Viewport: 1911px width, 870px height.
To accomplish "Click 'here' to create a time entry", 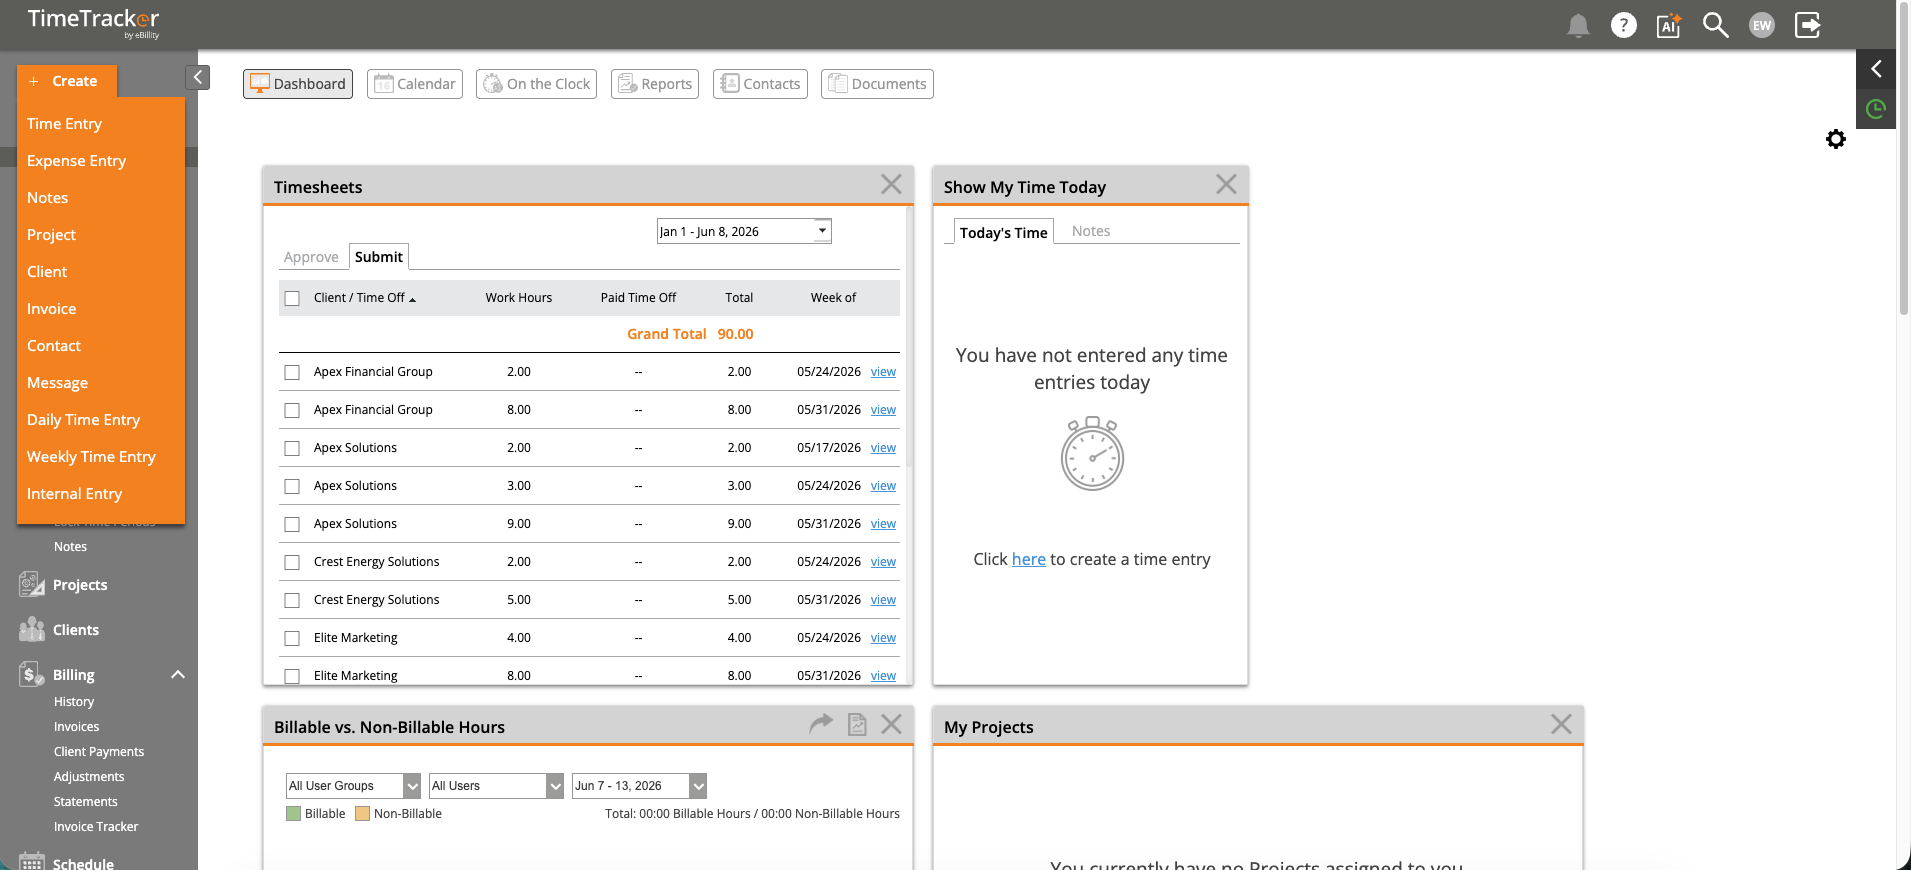I will [x=1028, y=559].
